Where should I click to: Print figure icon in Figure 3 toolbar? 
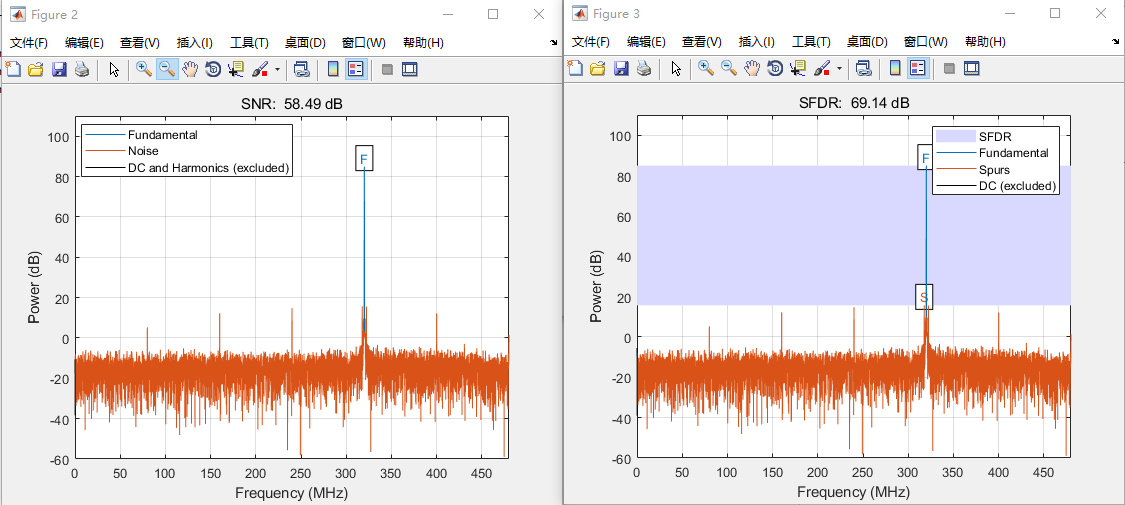click(x=644, y=69)
